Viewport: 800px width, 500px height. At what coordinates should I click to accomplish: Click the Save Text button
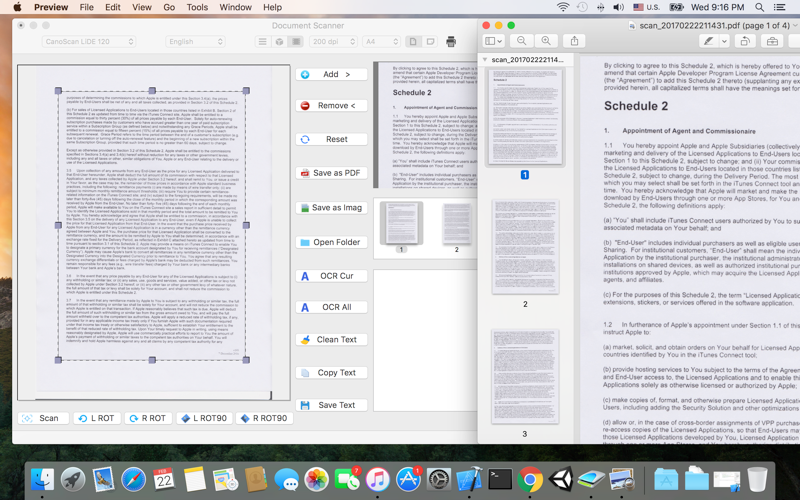coord(332,405)
